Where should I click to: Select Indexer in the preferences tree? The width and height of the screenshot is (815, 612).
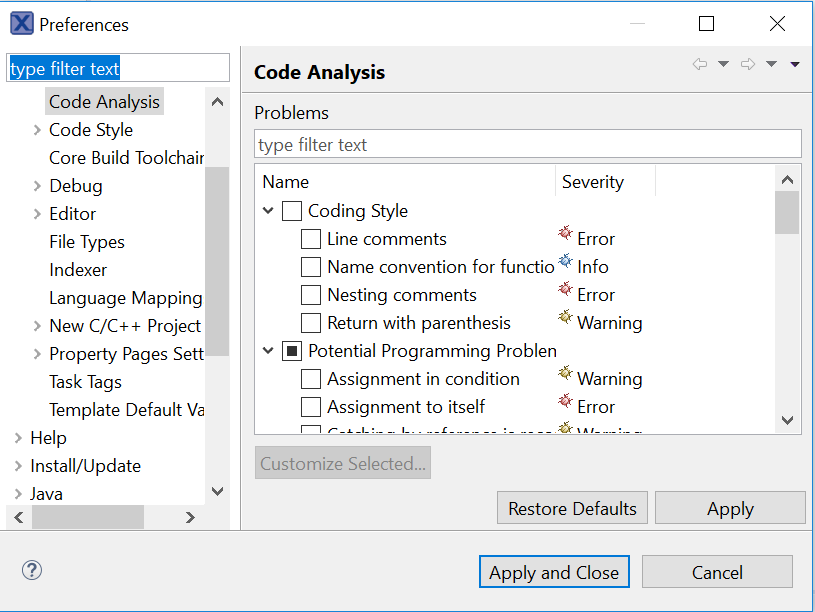click(78, 270)
